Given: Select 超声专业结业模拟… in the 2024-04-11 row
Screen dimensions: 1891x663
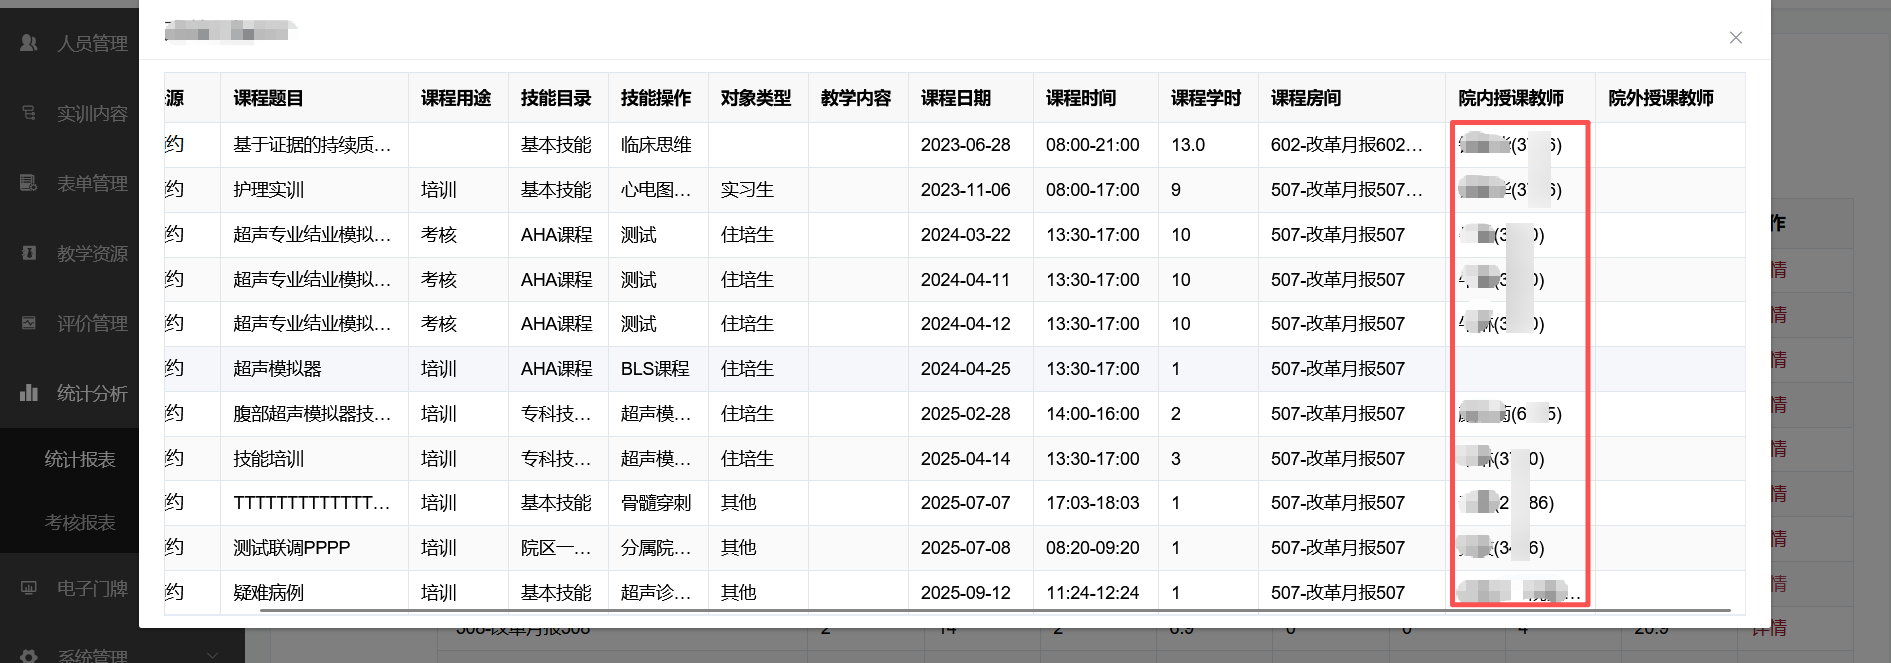Looking at the screenshot, I should click(312, 280).
